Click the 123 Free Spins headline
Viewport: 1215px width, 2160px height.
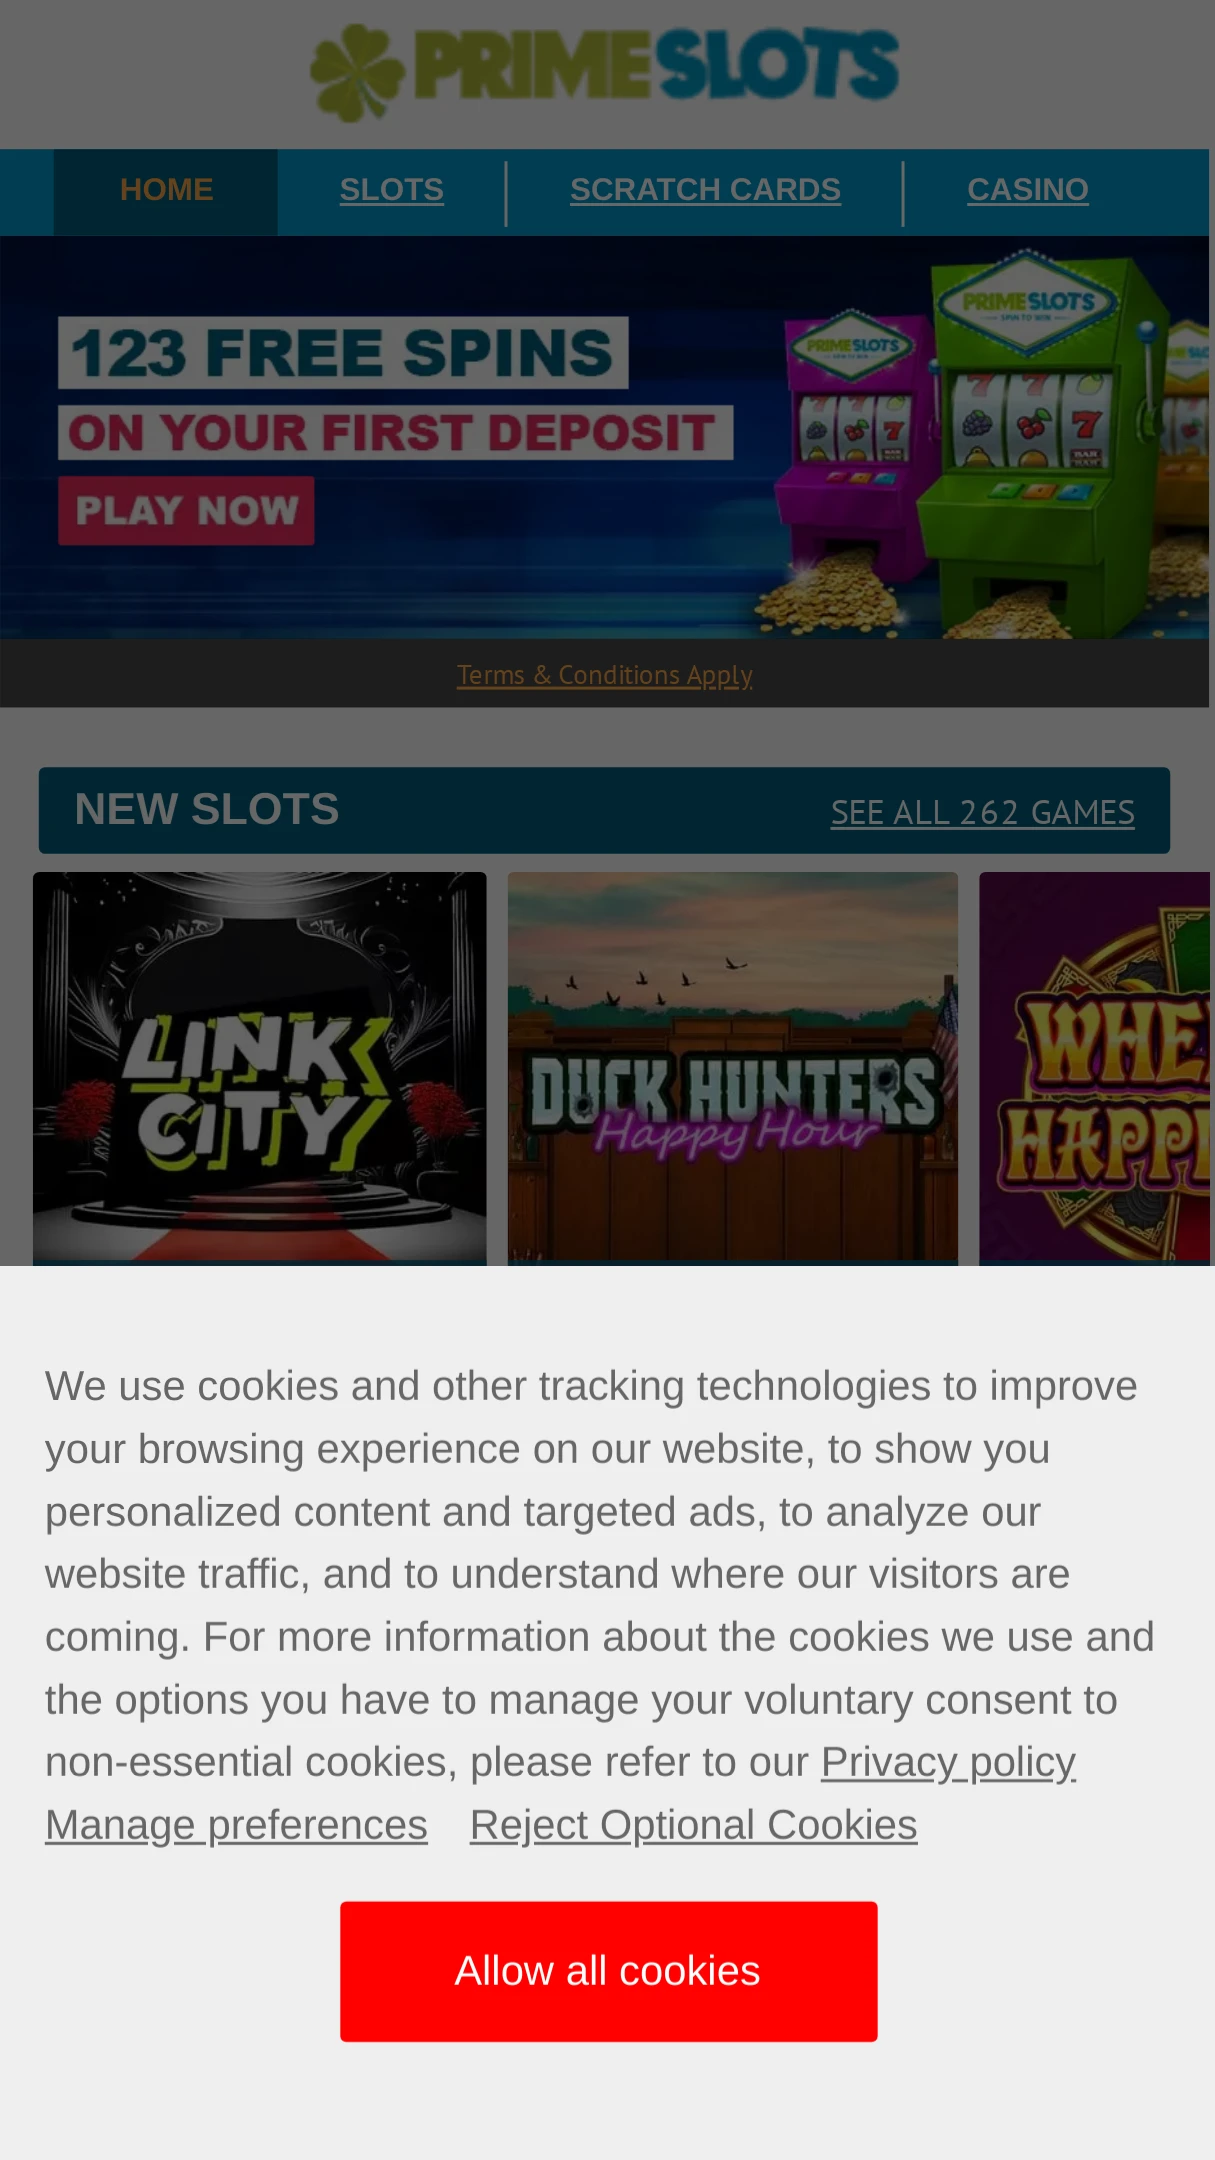click(x=343, y=353)
